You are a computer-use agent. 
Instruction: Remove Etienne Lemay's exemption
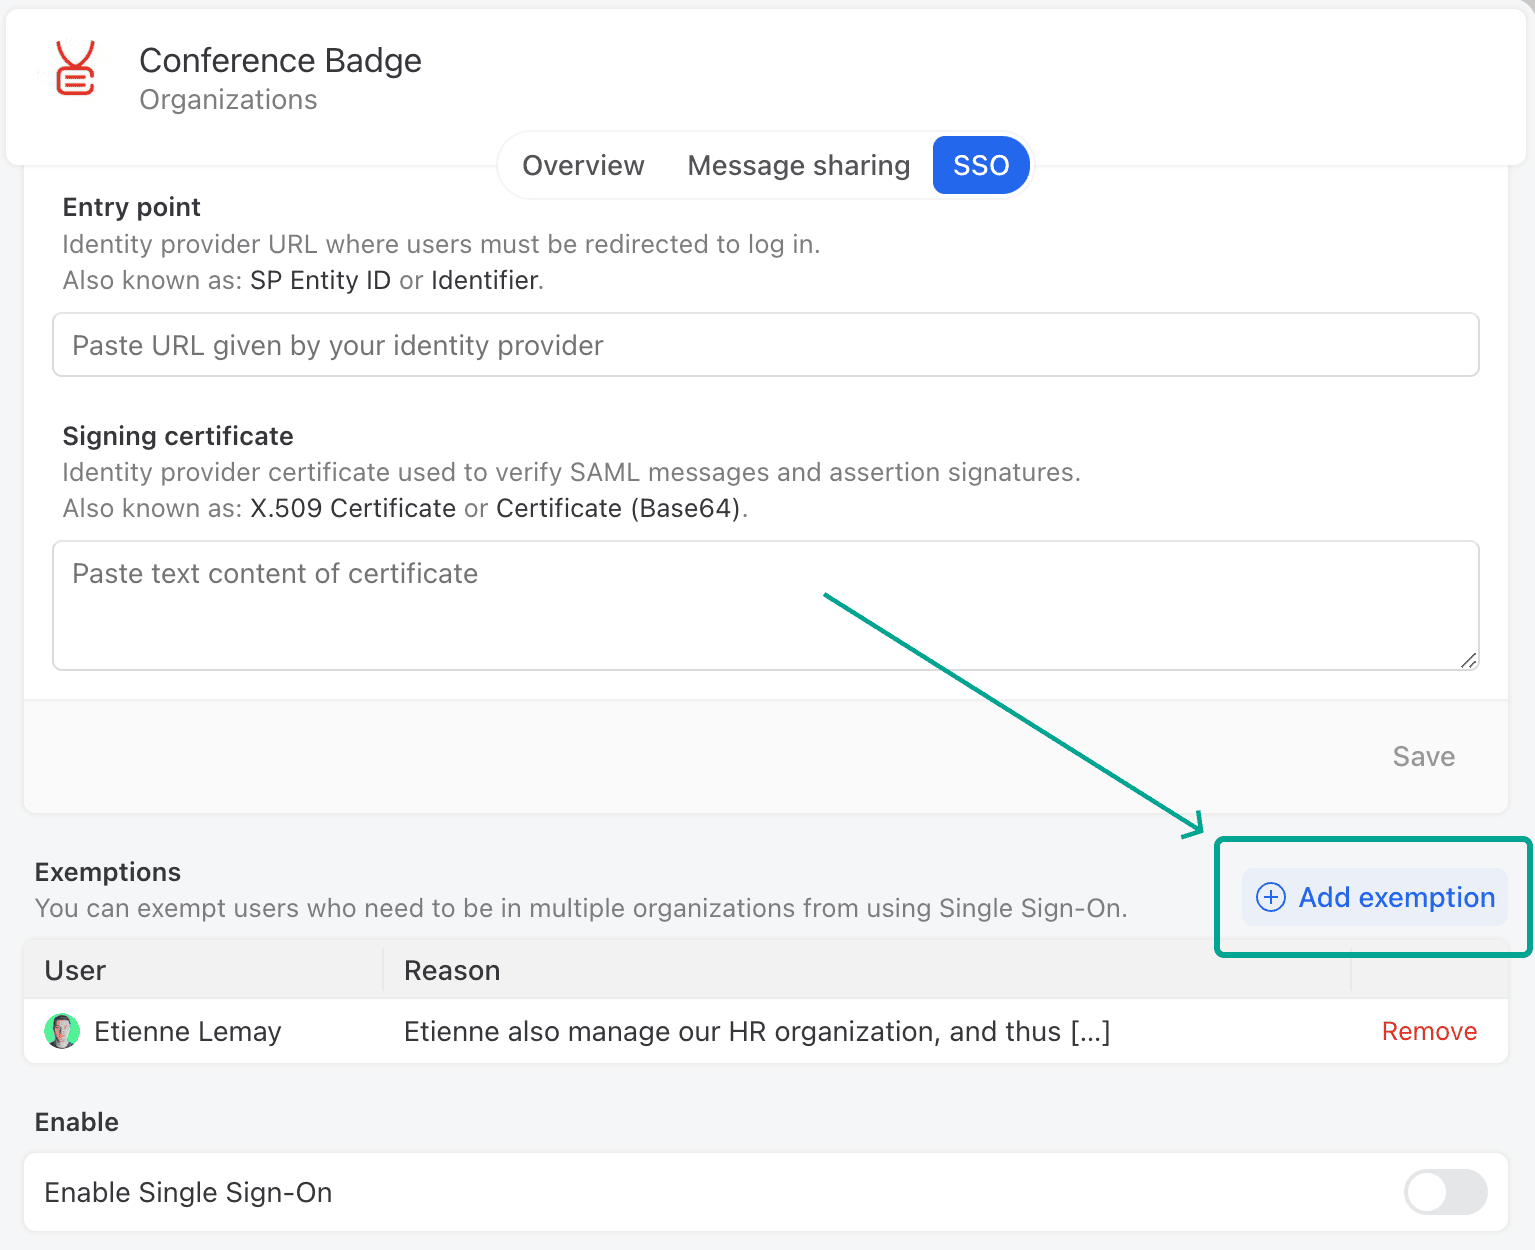click(1428, 1031)
